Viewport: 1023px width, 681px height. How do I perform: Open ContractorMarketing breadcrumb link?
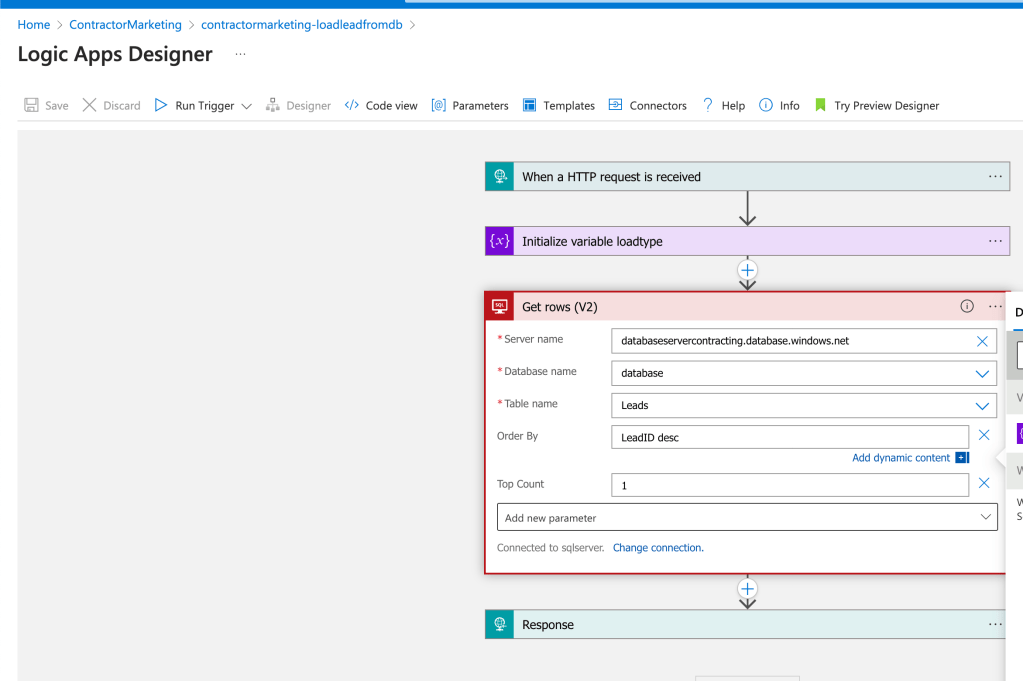click(125, 25)
